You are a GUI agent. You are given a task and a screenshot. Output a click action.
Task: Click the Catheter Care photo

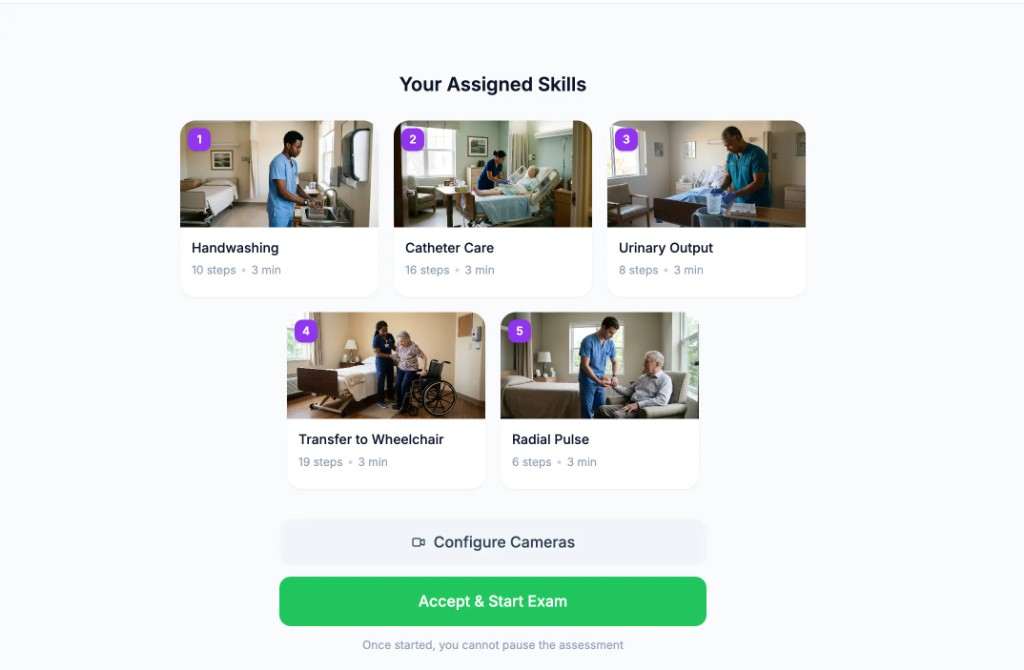pyautogui.click(x=492, y=173)
